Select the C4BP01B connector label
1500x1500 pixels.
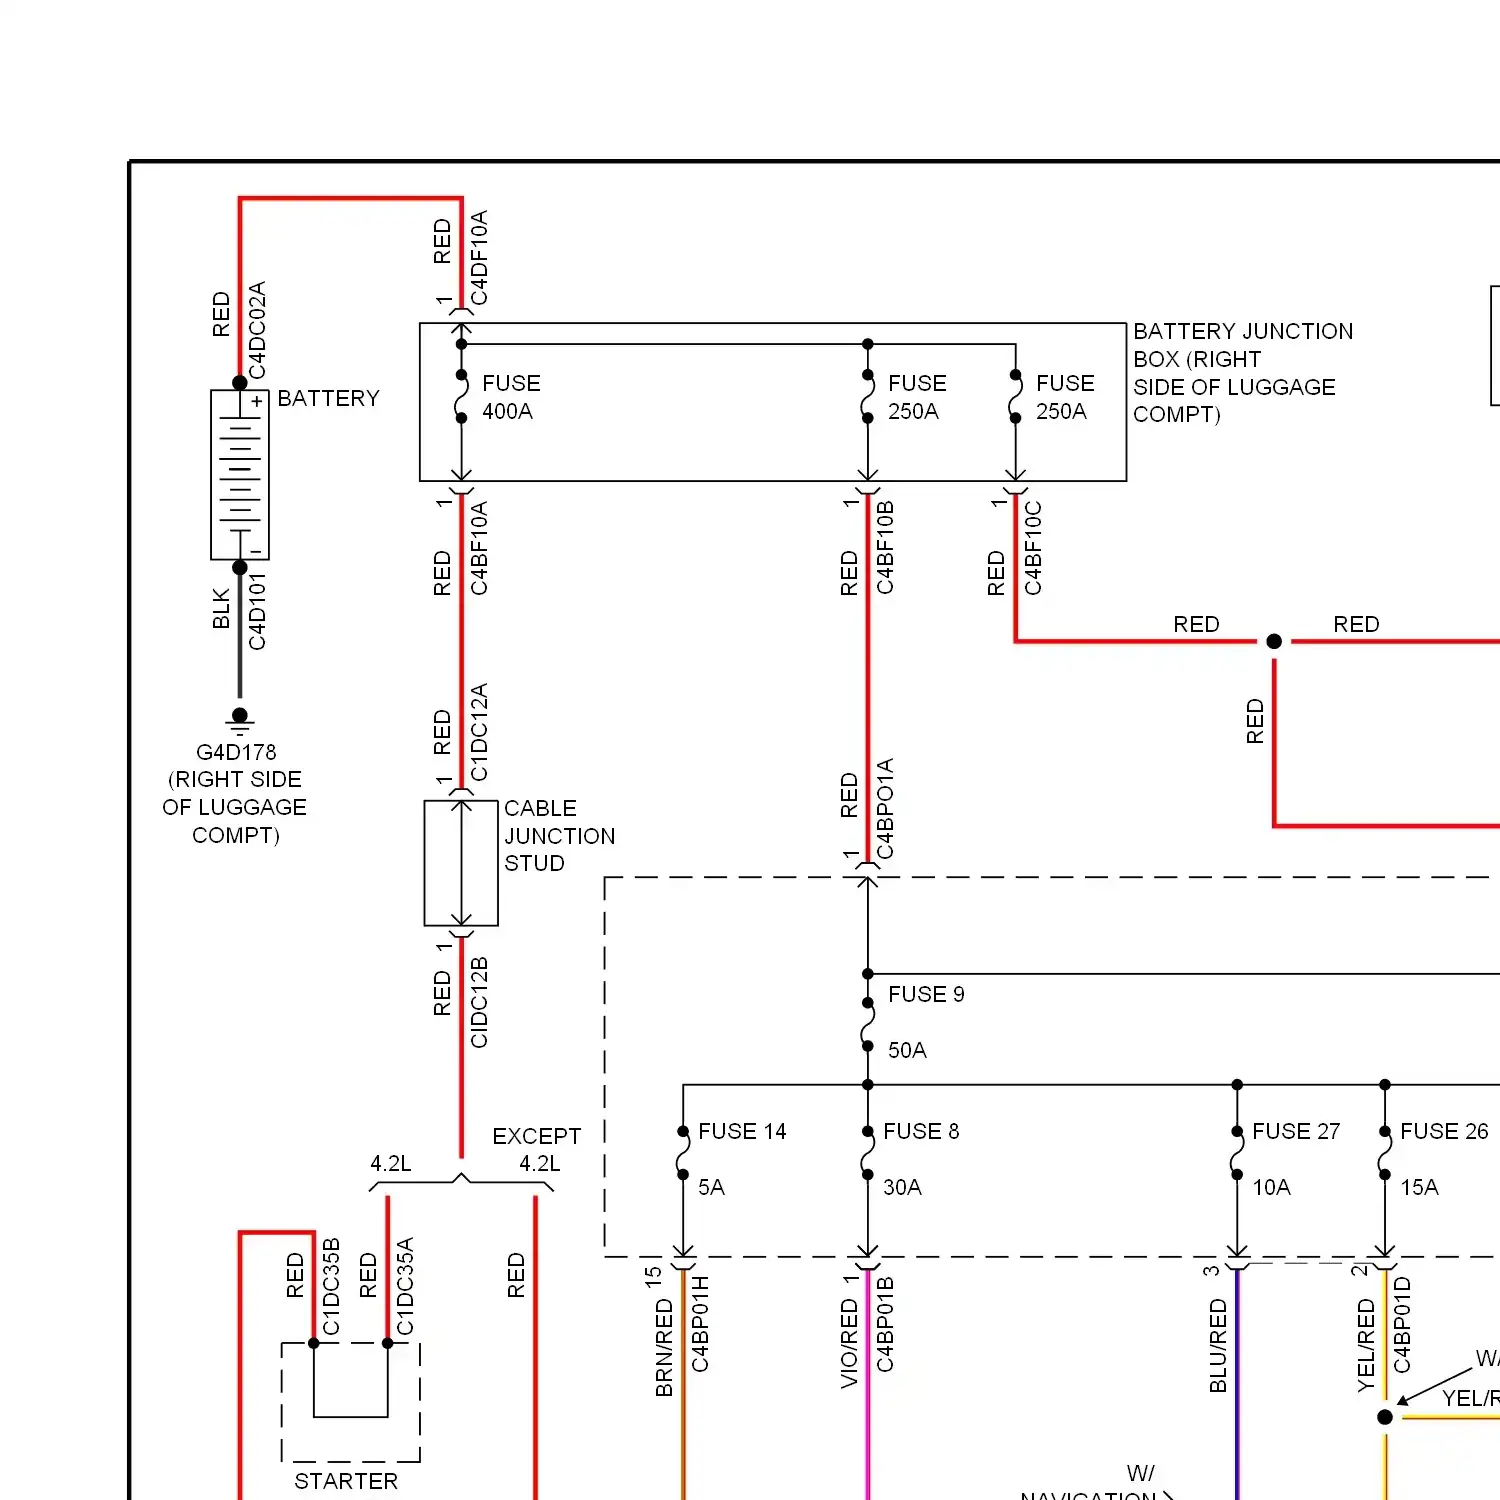point(885,1324)
